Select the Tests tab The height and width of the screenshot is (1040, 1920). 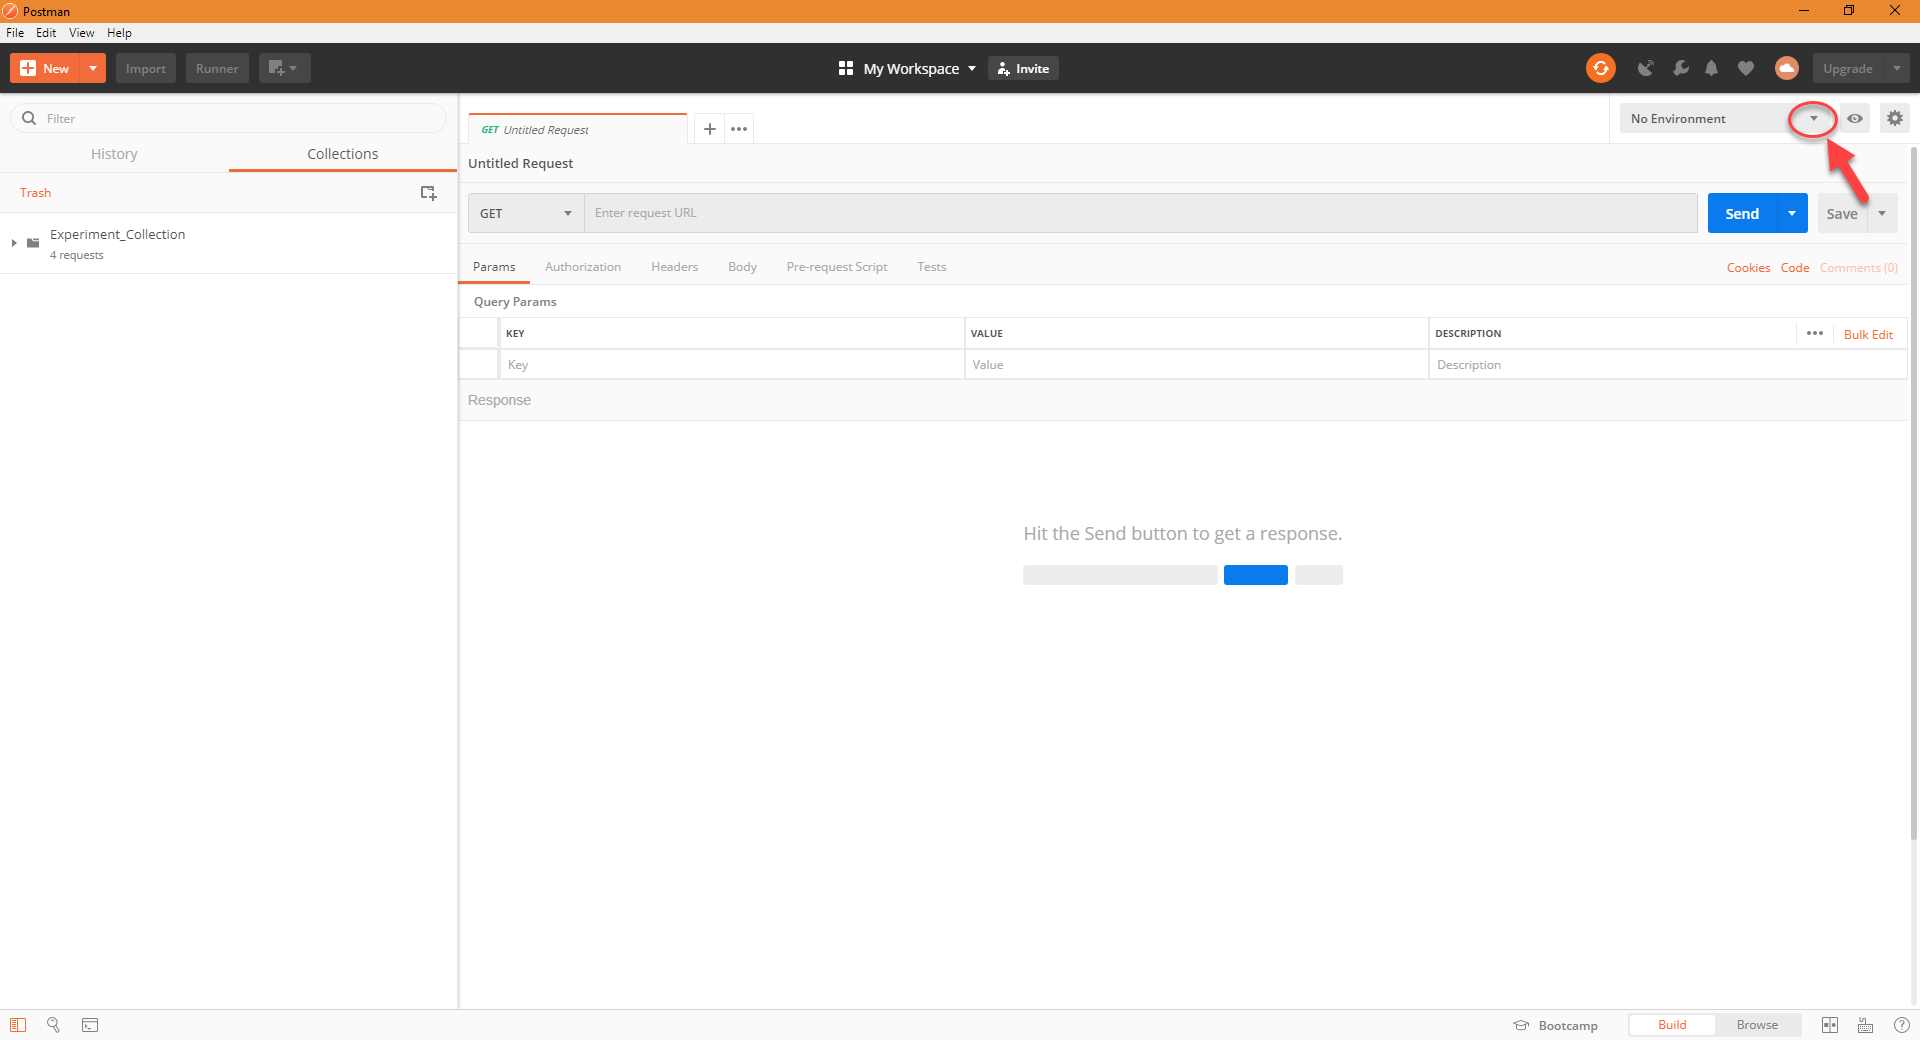(931, 267)
